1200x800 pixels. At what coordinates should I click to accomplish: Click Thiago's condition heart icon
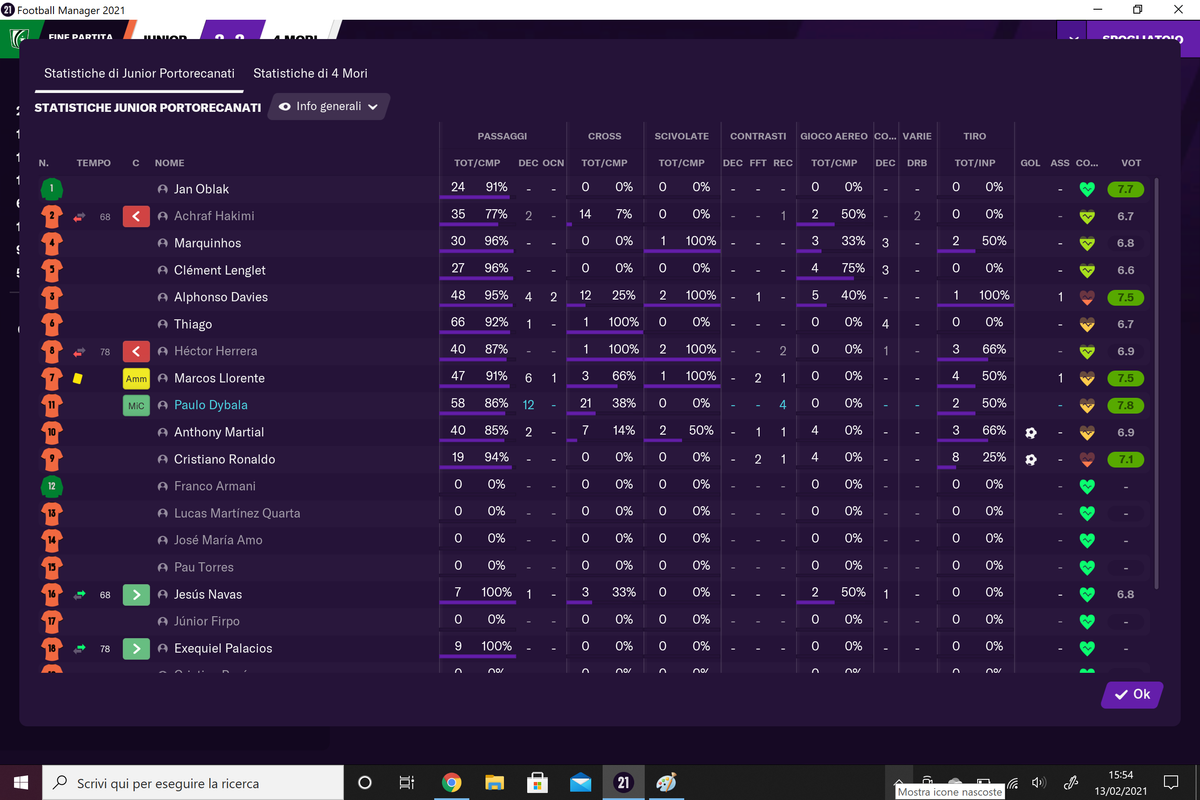[1088, 324]
